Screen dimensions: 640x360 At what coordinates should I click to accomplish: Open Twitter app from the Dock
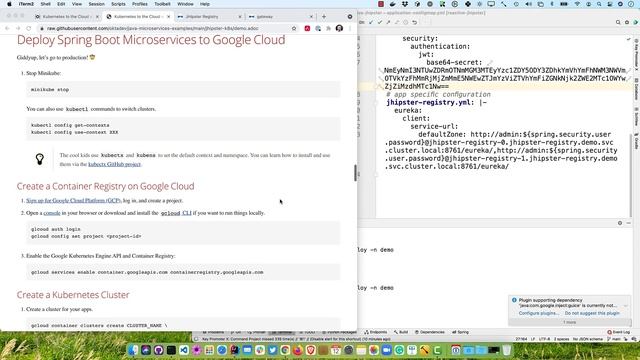tap(273, 350)
